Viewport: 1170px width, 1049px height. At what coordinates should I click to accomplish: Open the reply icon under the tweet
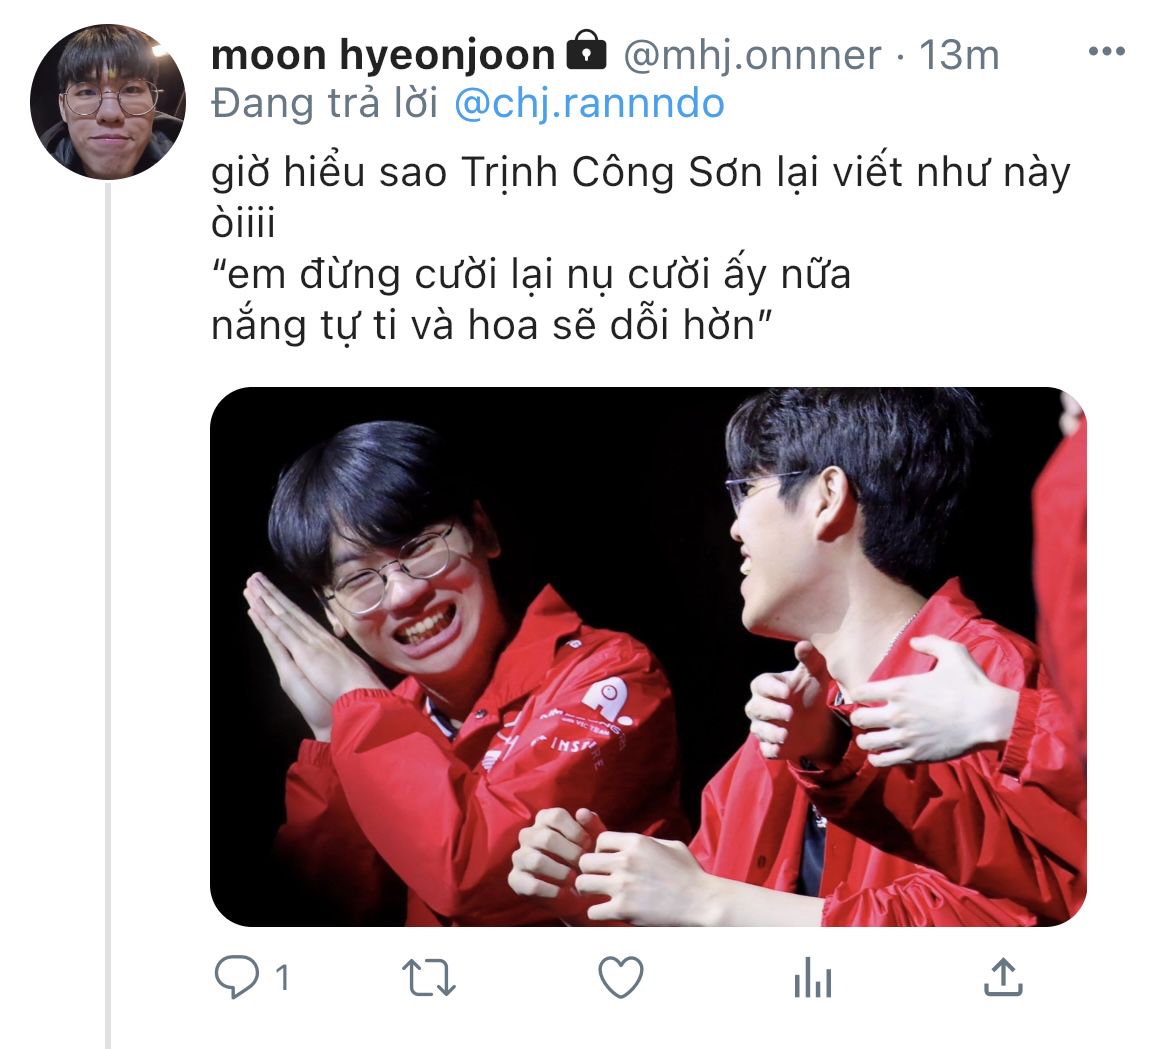(x=237, y=977)
